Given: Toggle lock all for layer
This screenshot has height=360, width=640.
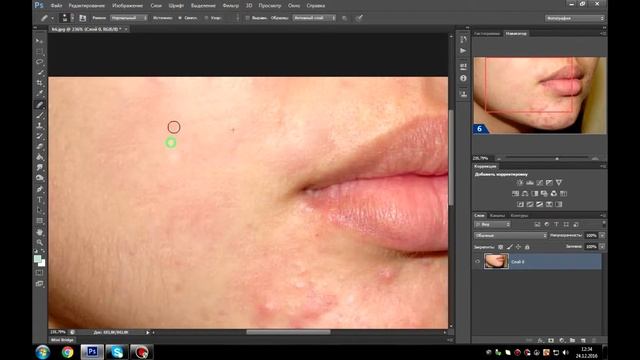Looking at the screenshot, I should pyautogui.click(x=527, y=247).
